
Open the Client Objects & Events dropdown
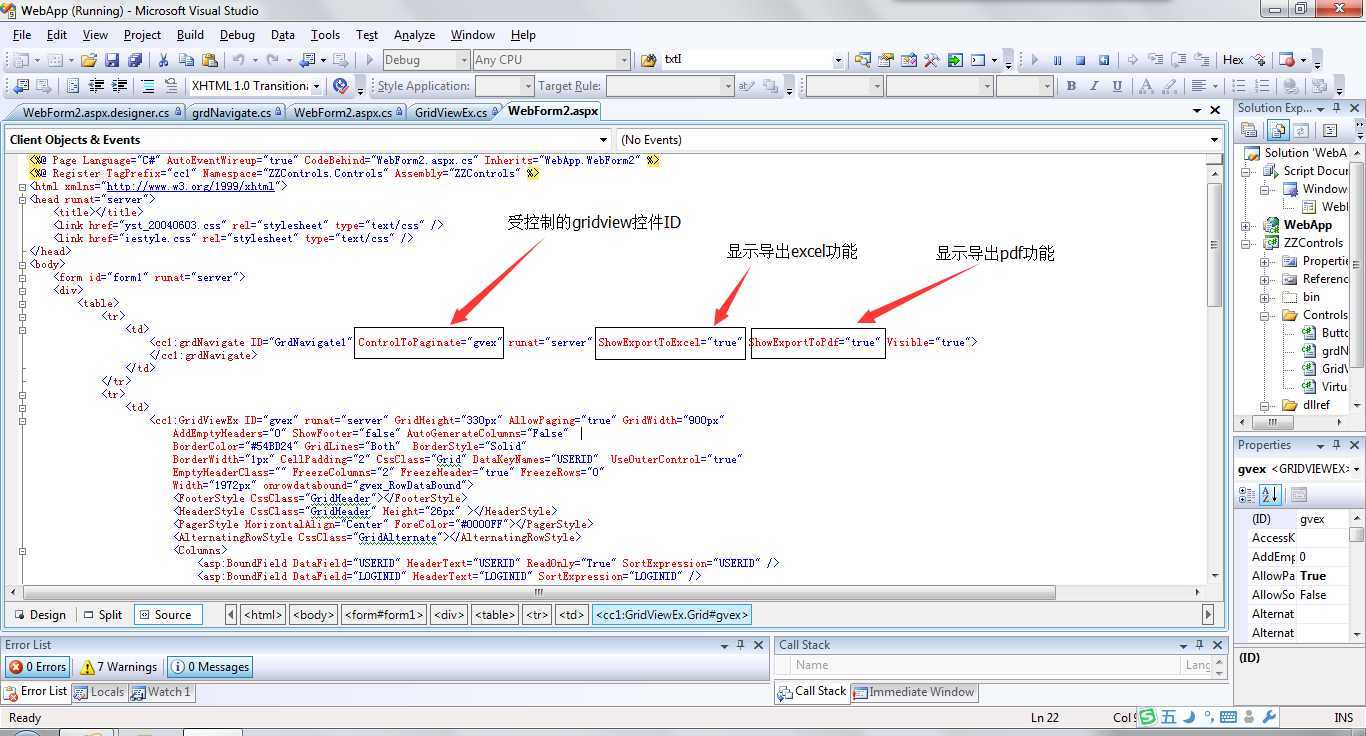[x=603, y=140]
